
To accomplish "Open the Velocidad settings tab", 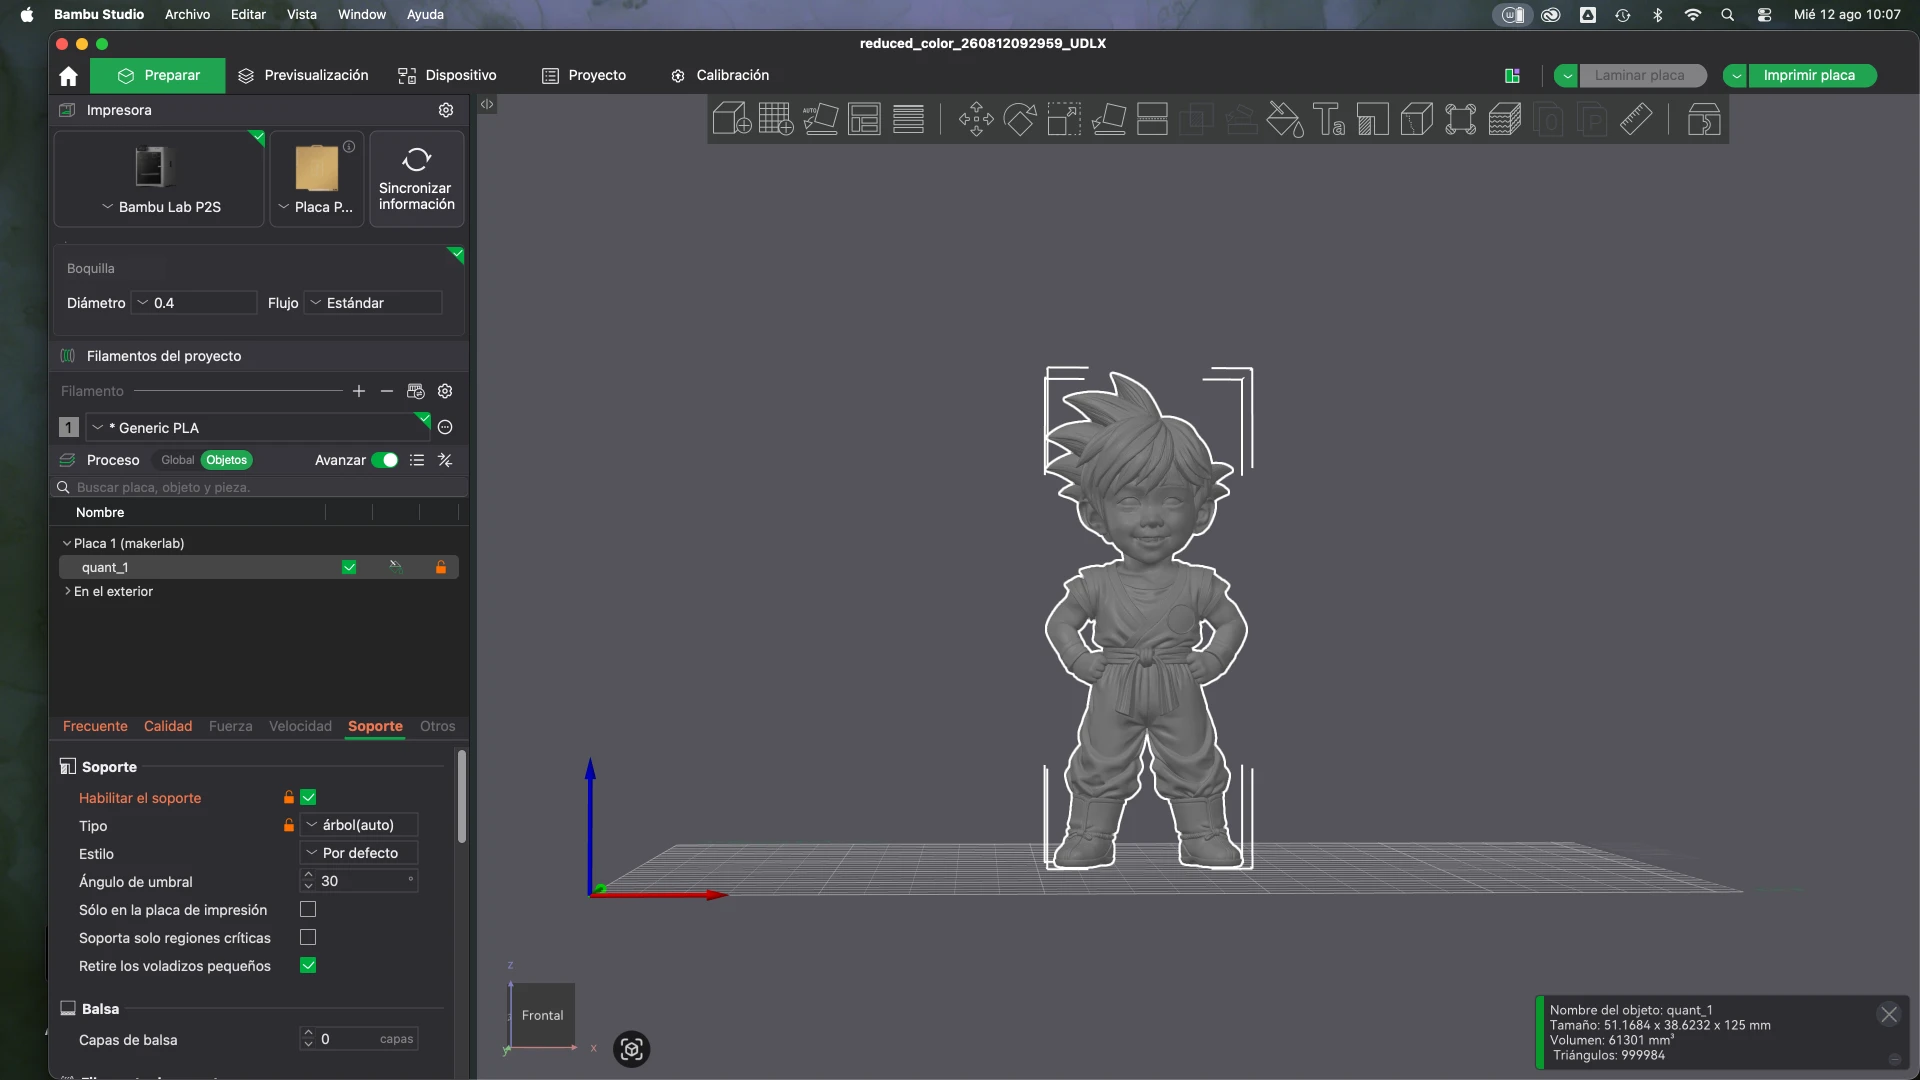I will [x=300, y=726].
